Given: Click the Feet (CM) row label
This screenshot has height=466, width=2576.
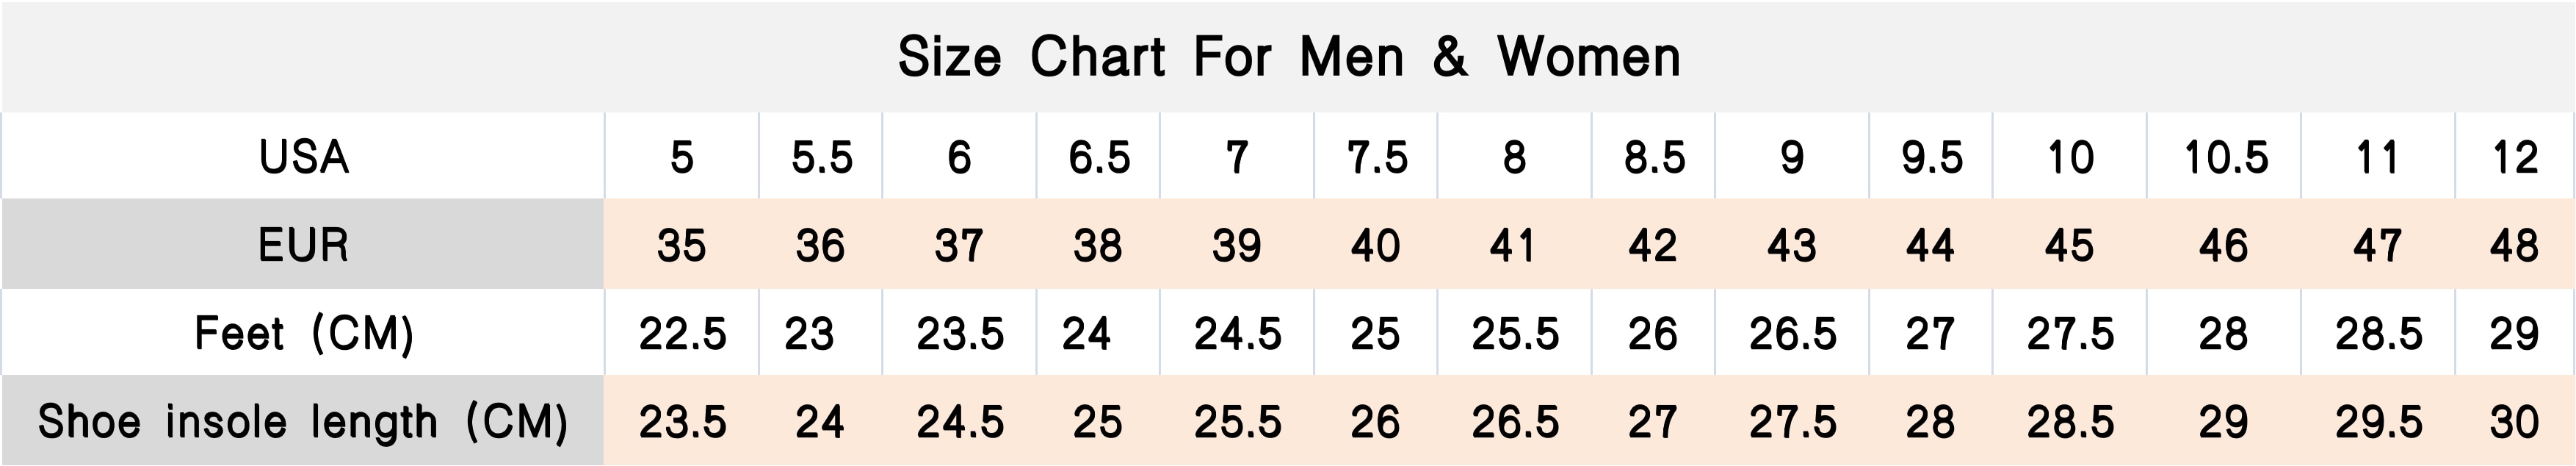Looking at the screenshot, I should 303,333.
